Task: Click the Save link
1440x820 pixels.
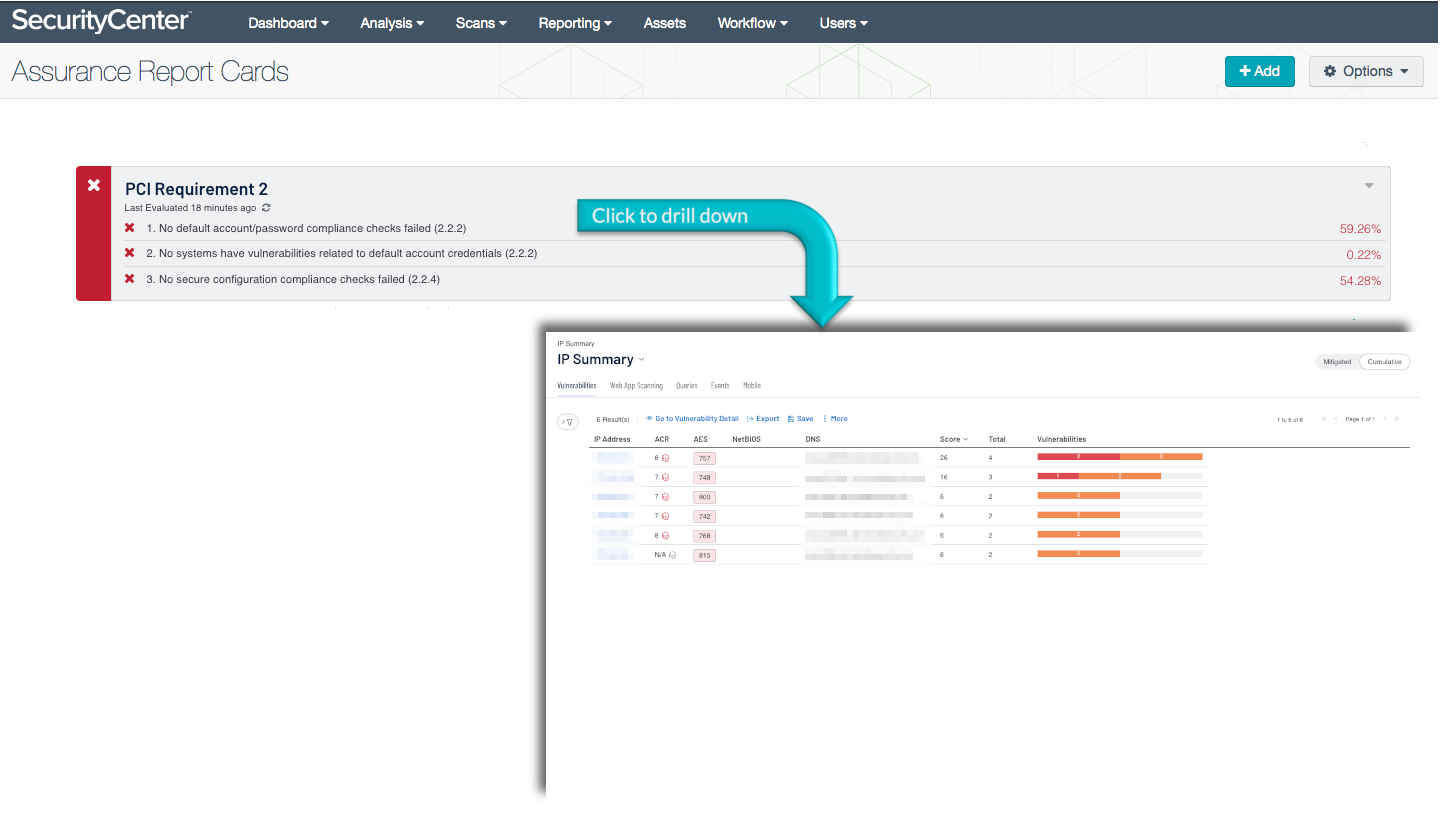Action: click(x=800, y=419)
